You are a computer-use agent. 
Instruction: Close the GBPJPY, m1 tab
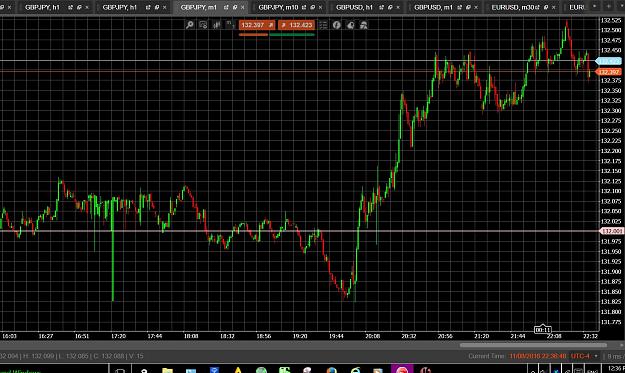[x=242, y=7]
